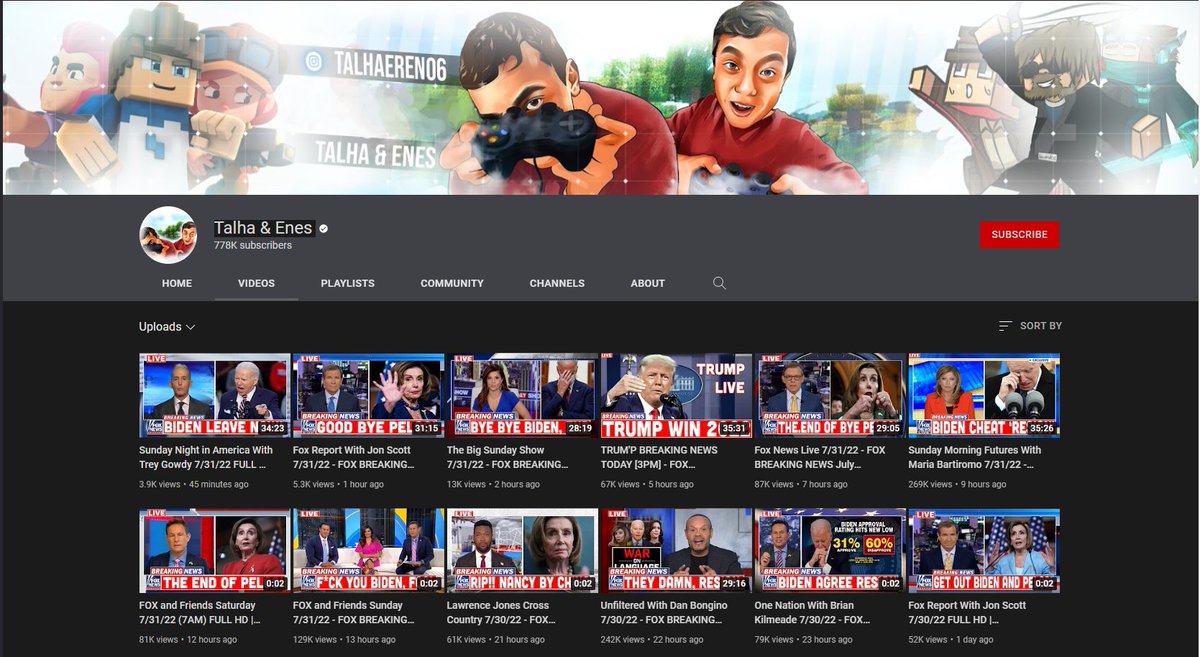The width and height of the screenshot is (1200, 657).
Task: Click title Sunday Morning Futures With Maria Bartiromo
Action: 975,457
